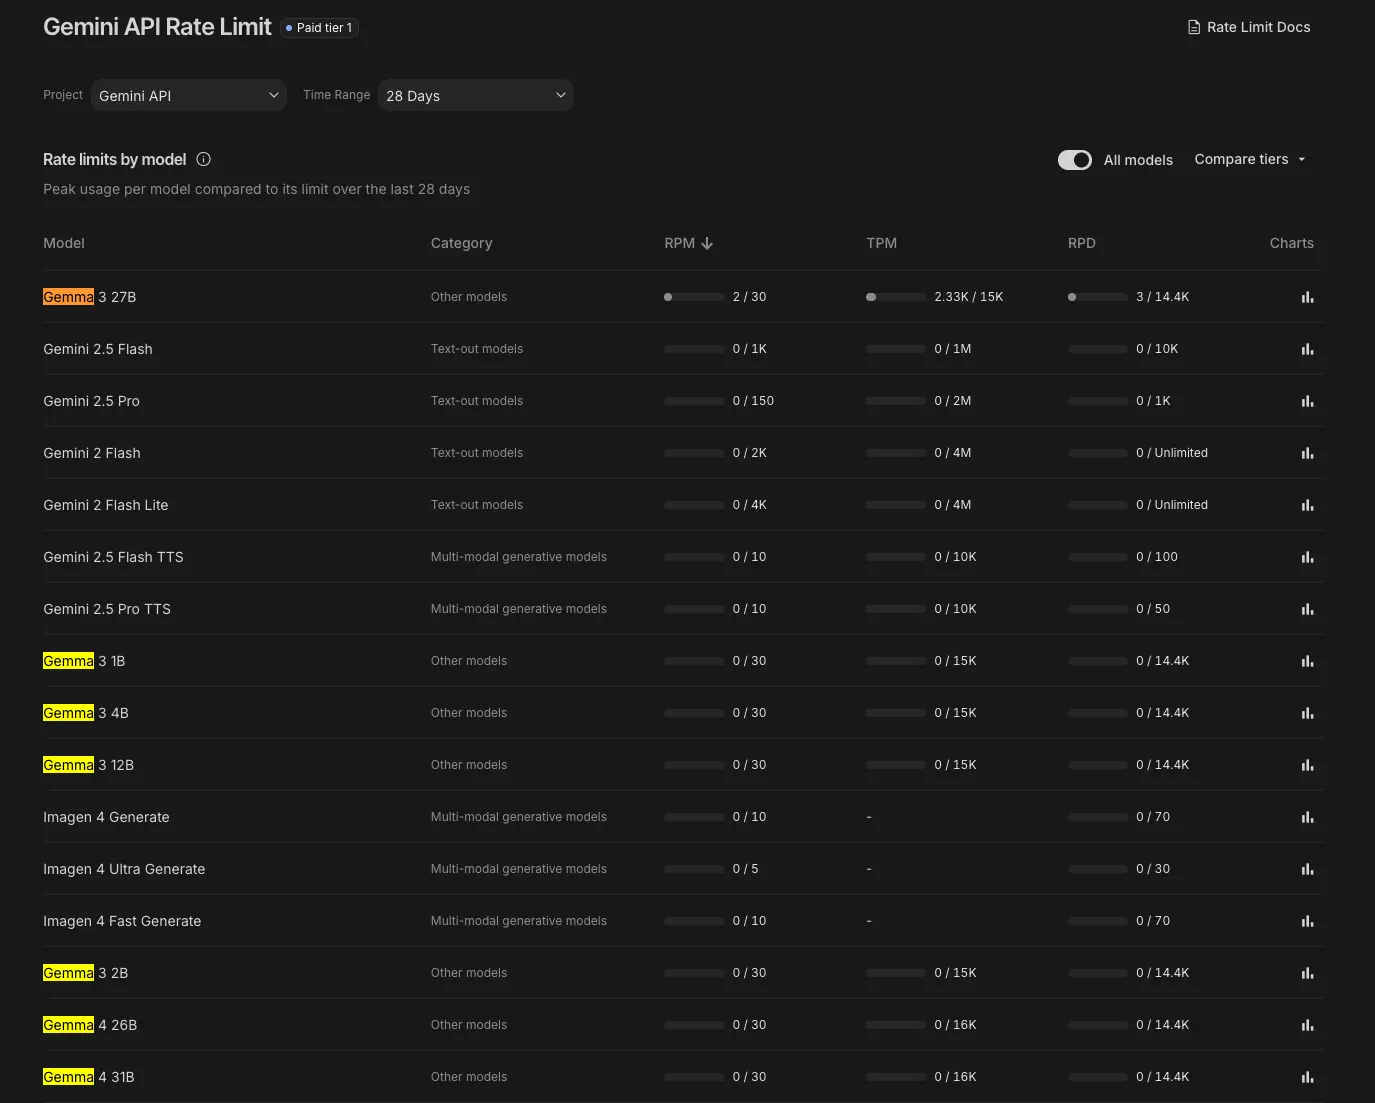This screenshot has height=1103, width=1375.
Task: Click the Gemma 3 27B RPM usage bar
Action: coord(694,297)
